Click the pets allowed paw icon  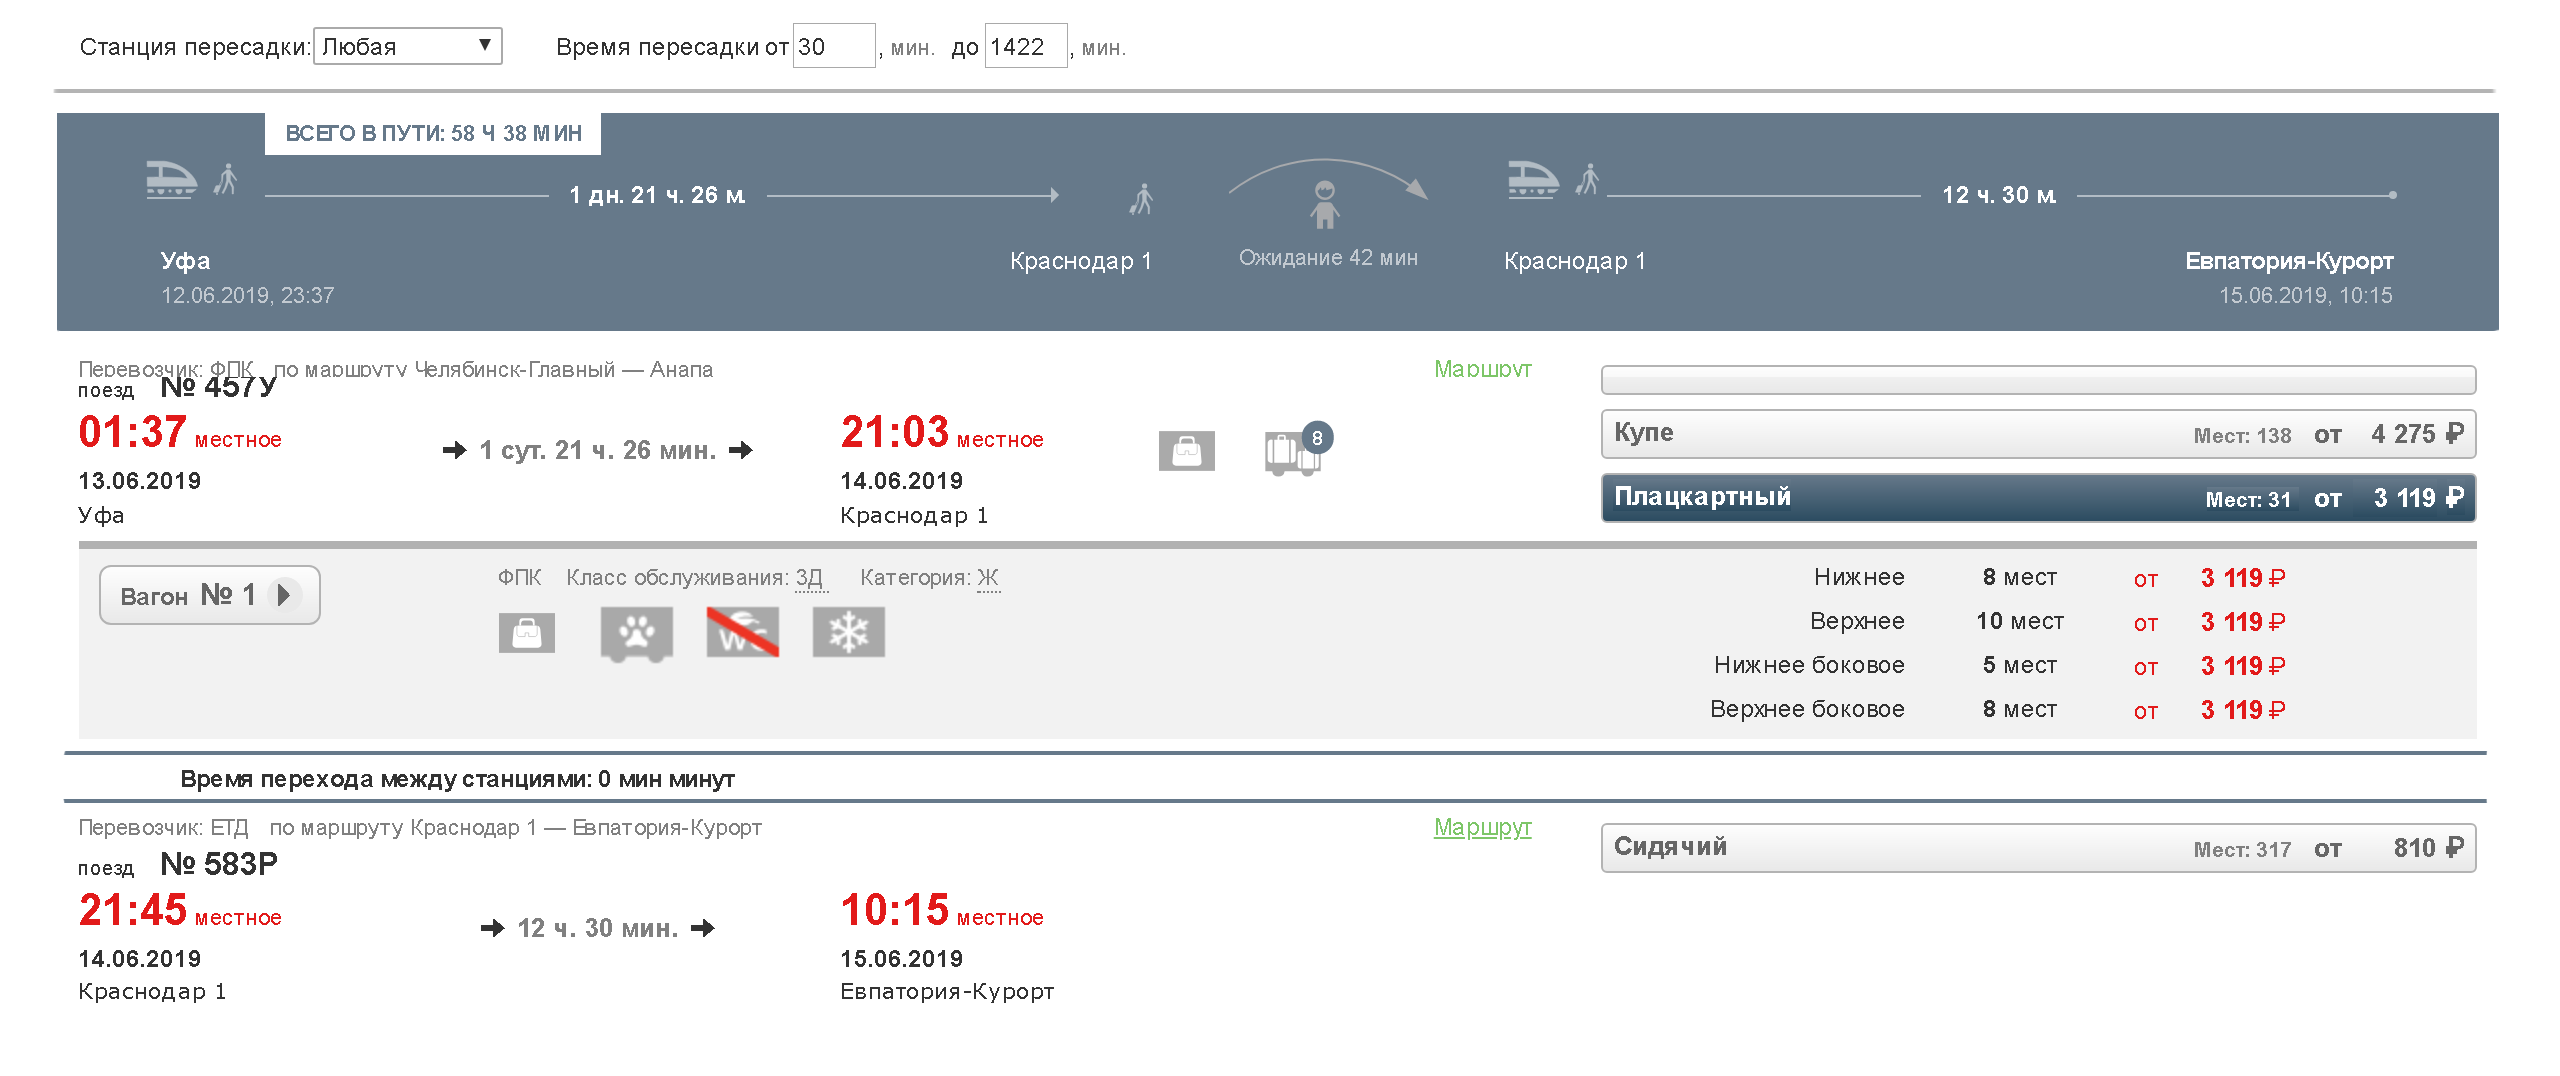[636, 633]
